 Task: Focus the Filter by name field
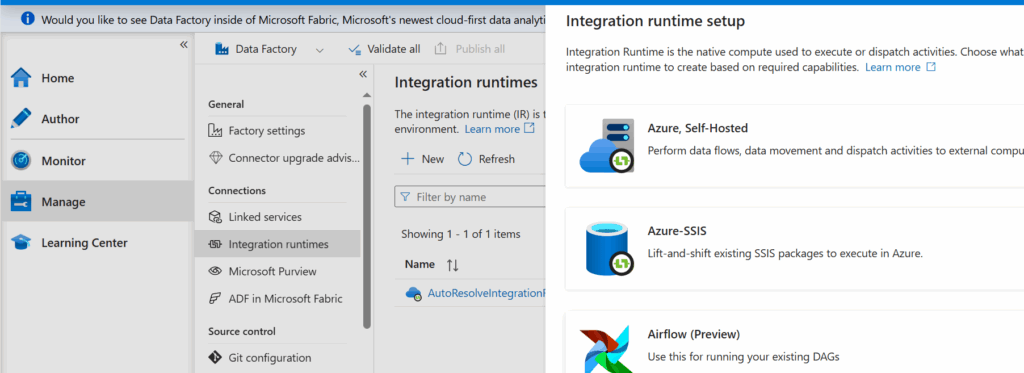[470, 197]
